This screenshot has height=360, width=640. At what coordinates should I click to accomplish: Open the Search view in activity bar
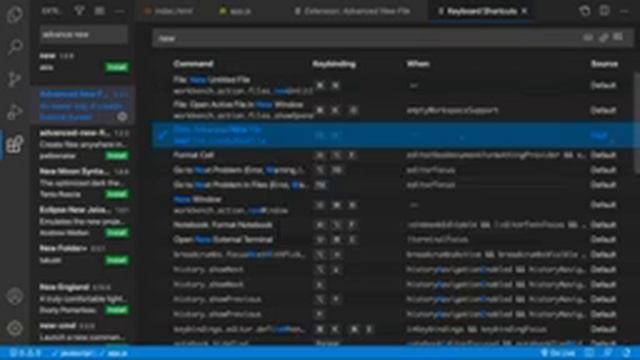[15, 47]
